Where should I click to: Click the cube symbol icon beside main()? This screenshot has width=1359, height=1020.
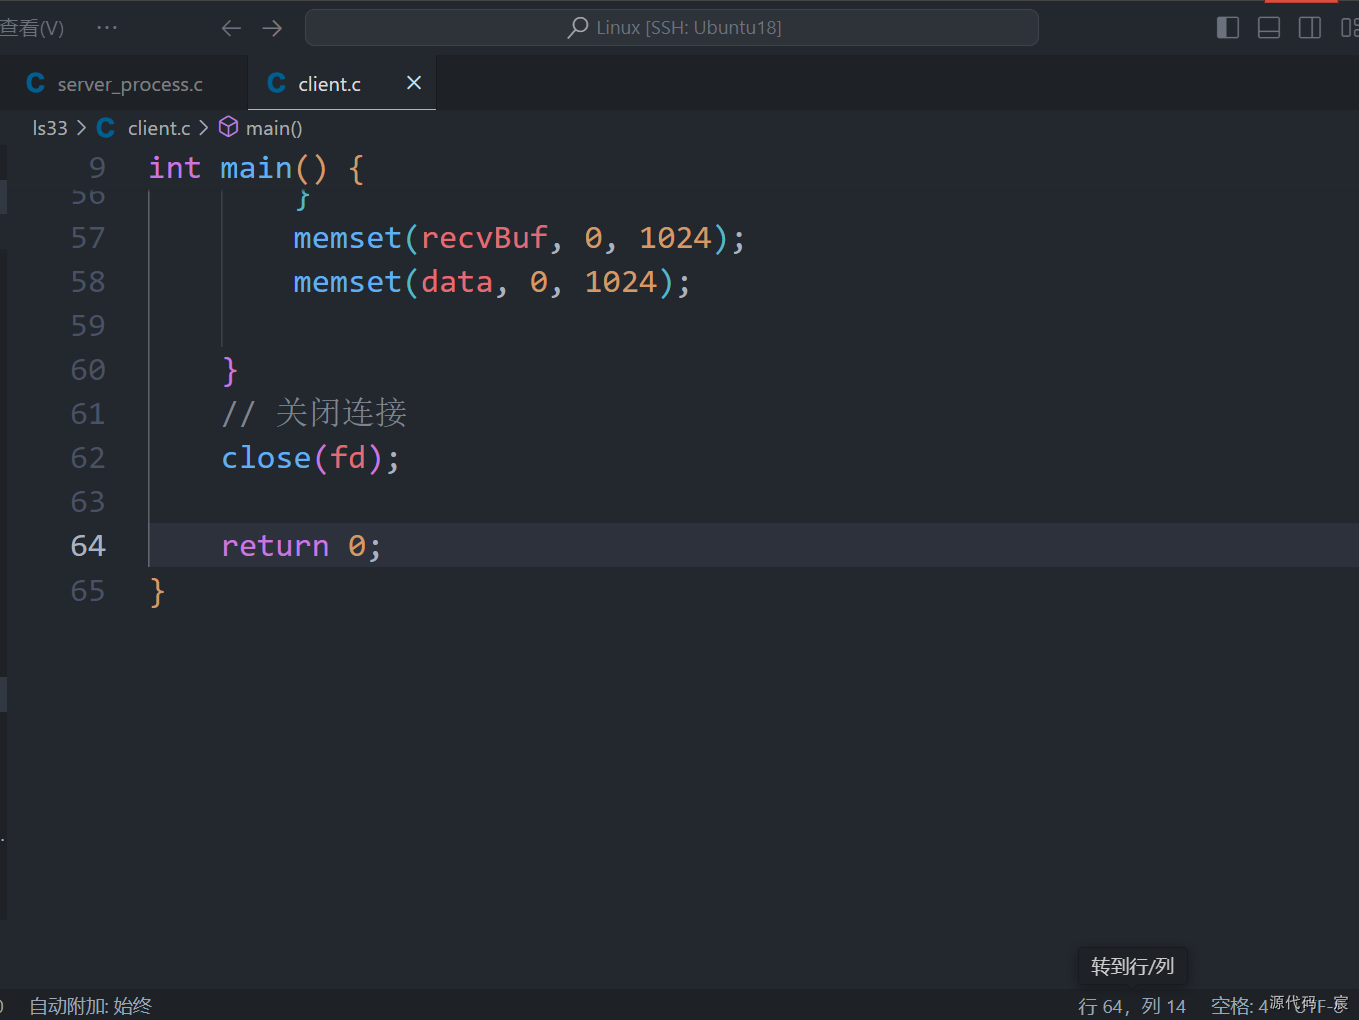pyautogui.click(x=229, y=127)
